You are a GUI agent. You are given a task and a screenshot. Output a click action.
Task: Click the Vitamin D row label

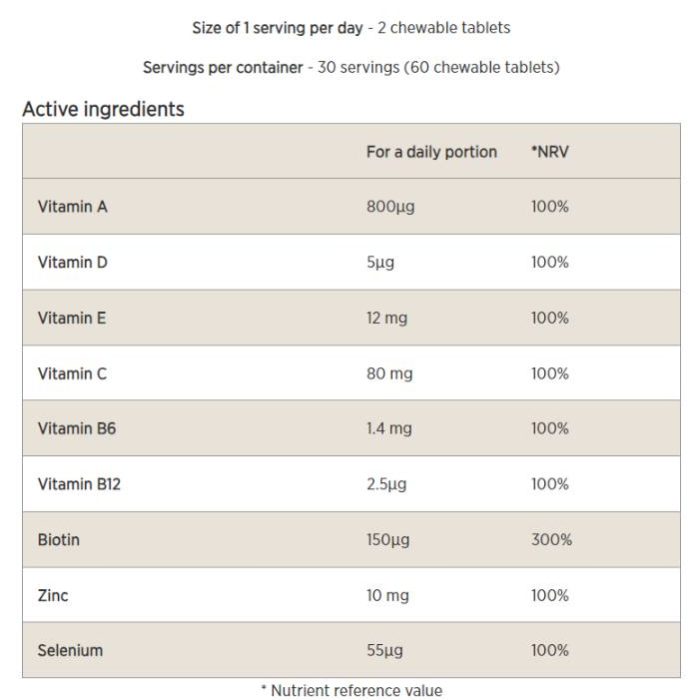coord(73,262)
